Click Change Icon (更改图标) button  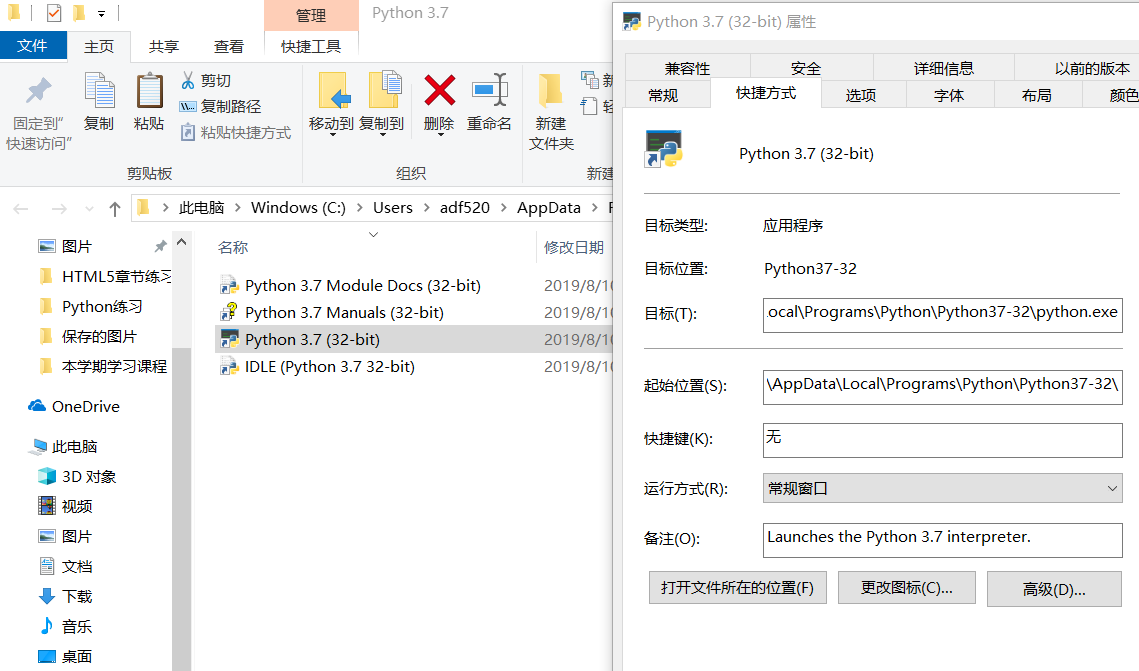[x=907, y=587]
